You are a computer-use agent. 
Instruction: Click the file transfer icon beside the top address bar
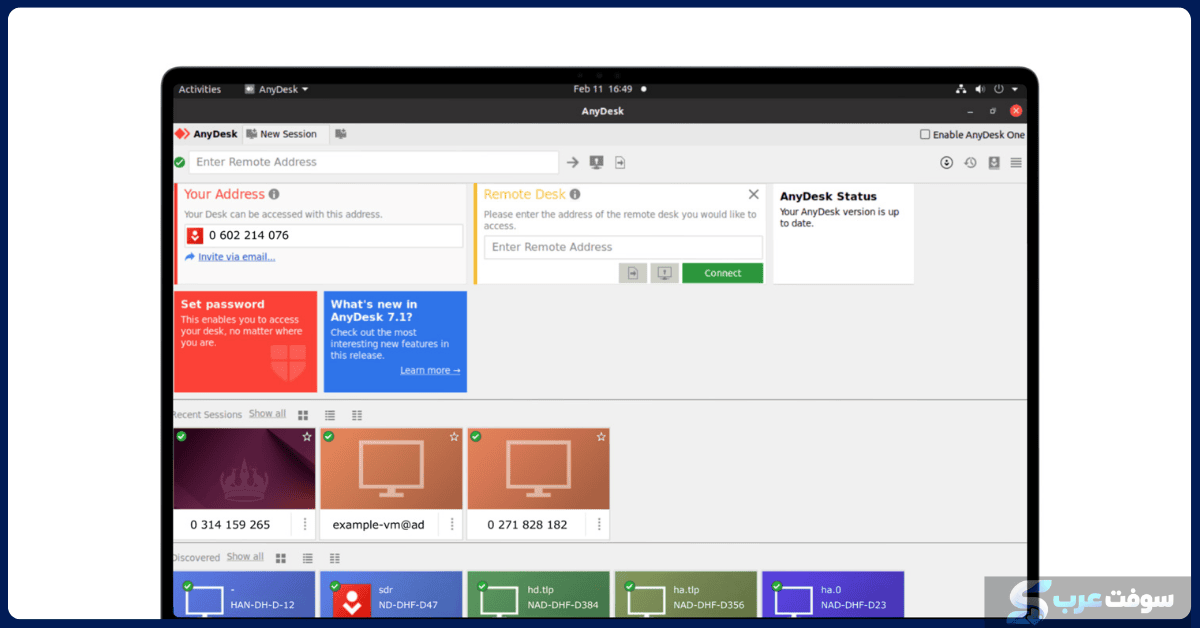pyautogui.click(x=620, y=162)
